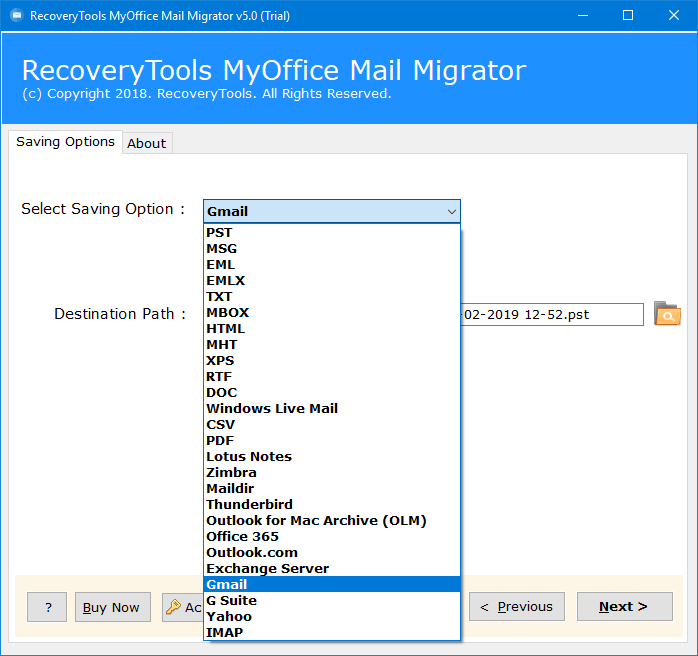The width and height of the screenshot is (698, 656).
Task: Choose Outlook for Mac Archive (OLM)
Action: [332, 521]
